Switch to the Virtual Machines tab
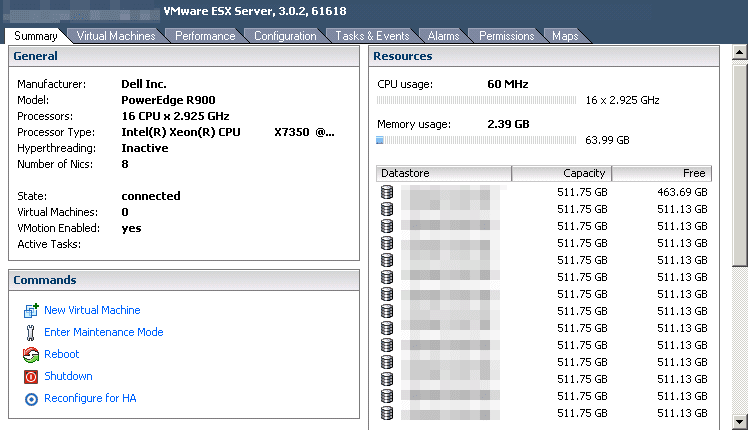The image size is (748, 430). [x=116, y=36]
